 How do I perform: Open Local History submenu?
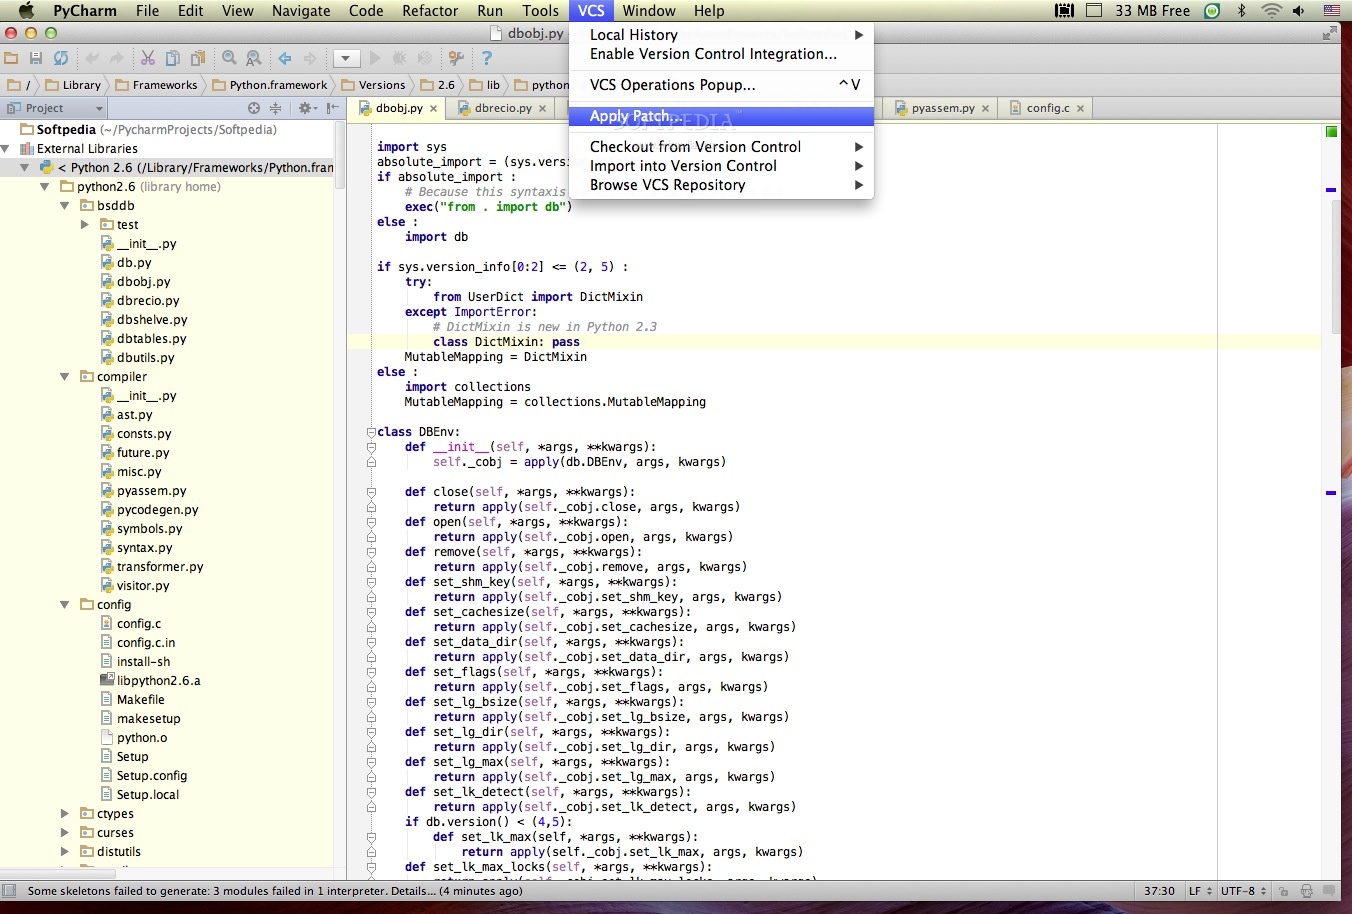[721, 35]
